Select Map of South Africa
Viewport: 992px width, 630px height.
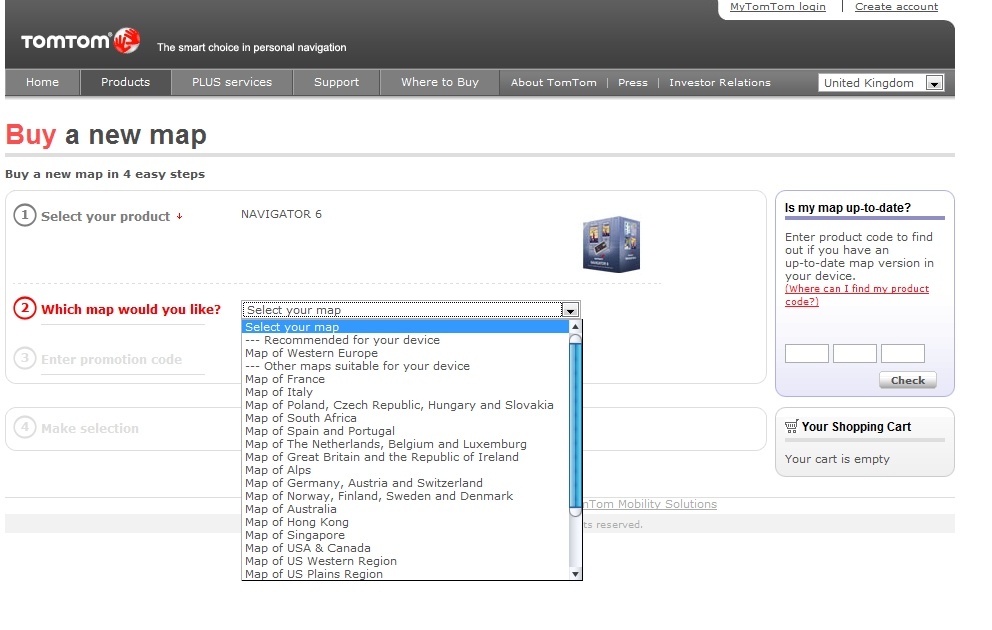(x=406, y=418)
